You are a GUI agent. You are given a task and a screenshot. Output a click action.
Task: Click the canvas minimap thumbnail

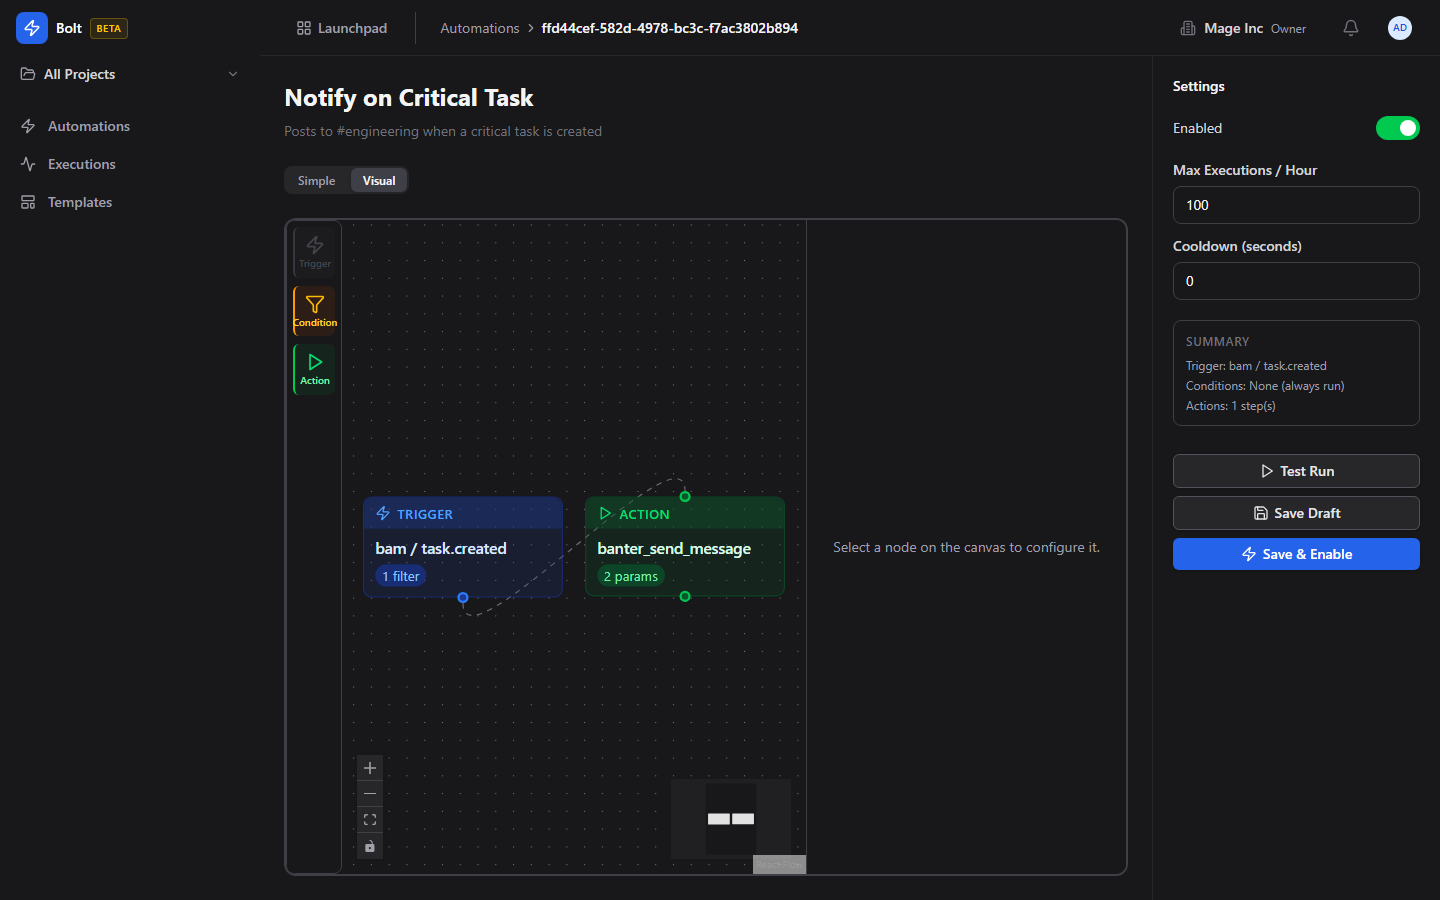(730, 818)
